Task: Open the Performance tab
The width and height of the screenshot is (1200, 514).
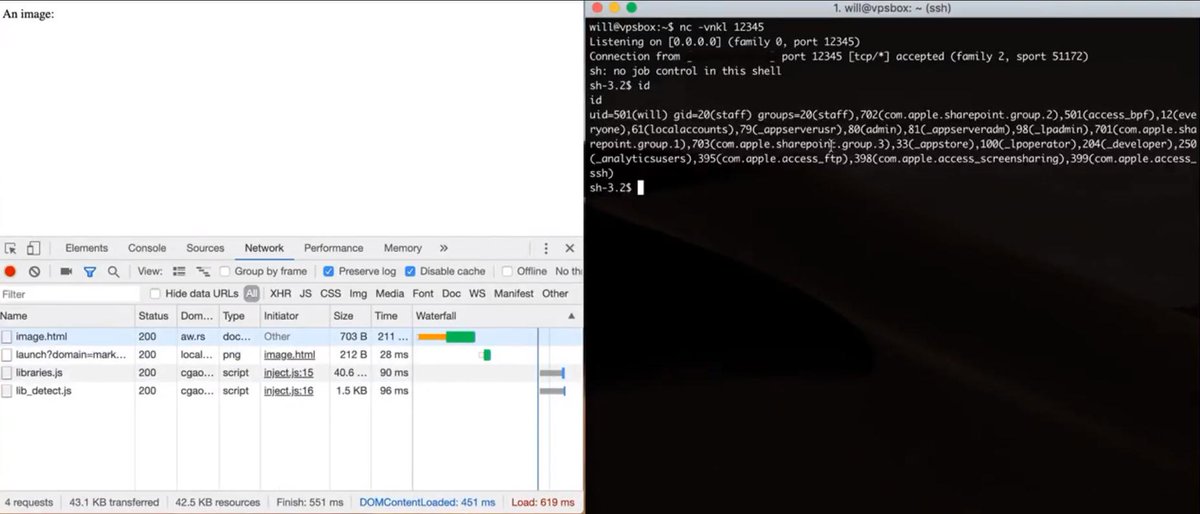Action: [334, 249]
